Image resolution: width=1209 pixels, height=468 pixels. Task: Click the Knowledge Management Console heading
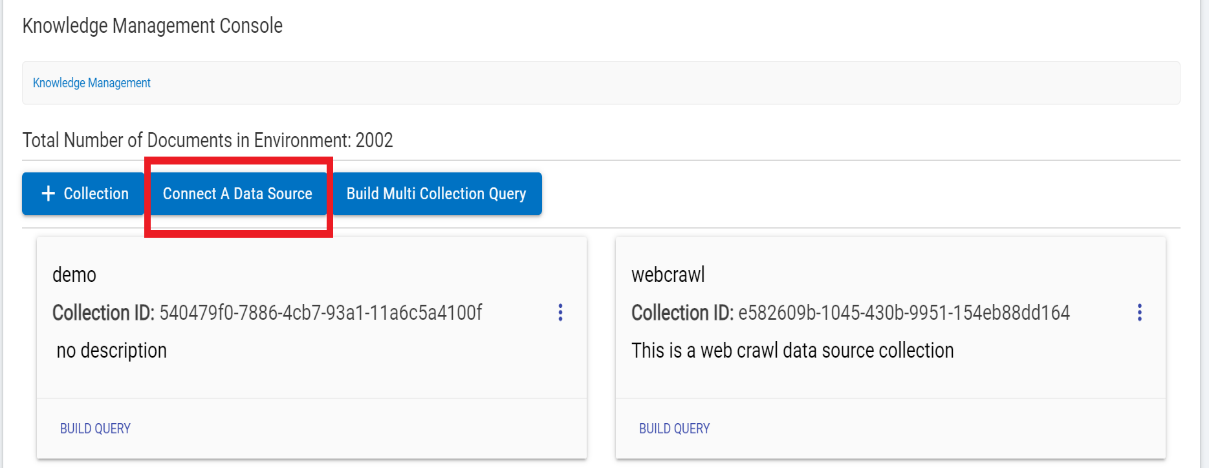coord(152,26)
